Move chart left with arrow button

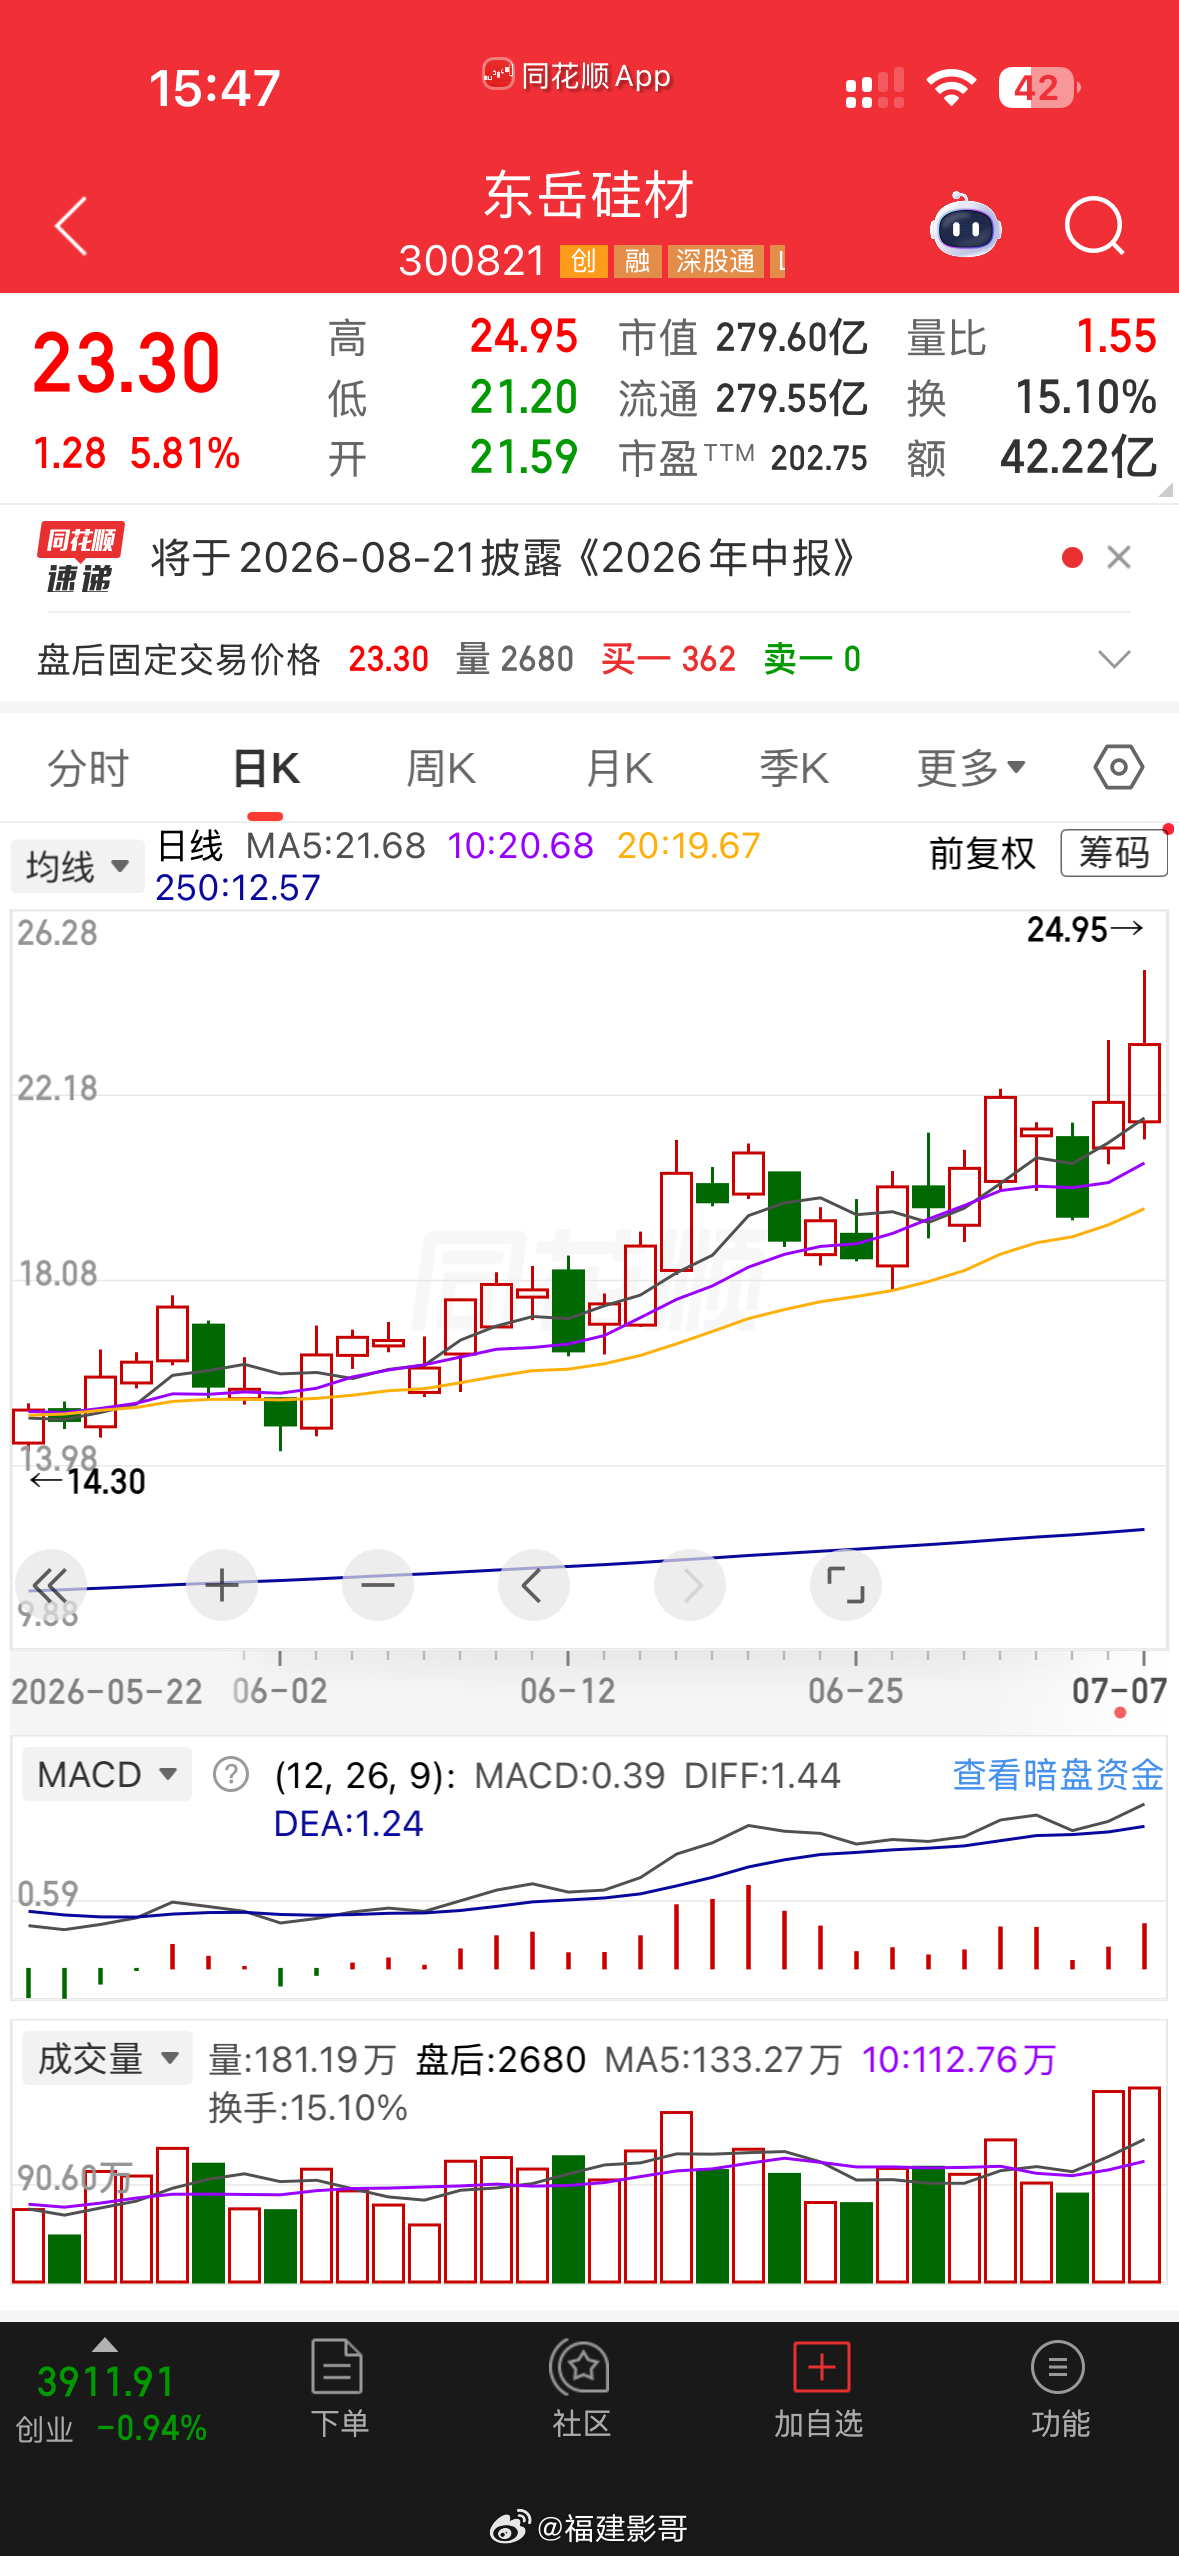tap(534, 1585)
